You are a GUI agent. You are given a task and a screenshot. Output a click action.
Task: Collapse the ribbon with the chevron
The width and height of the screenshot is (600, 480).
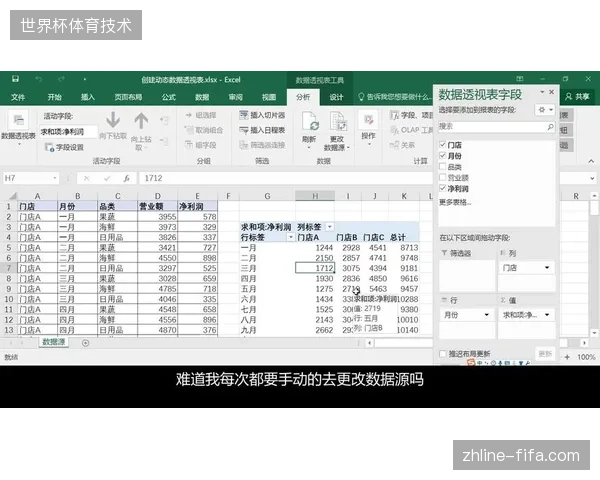coord(591,162)
